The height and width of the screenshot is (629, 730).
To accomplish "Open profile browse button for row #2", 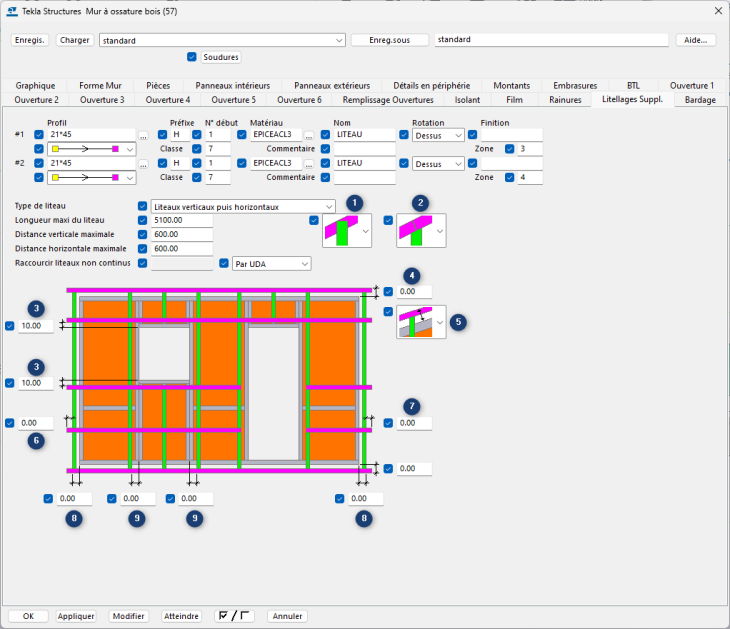I will 143,163.
